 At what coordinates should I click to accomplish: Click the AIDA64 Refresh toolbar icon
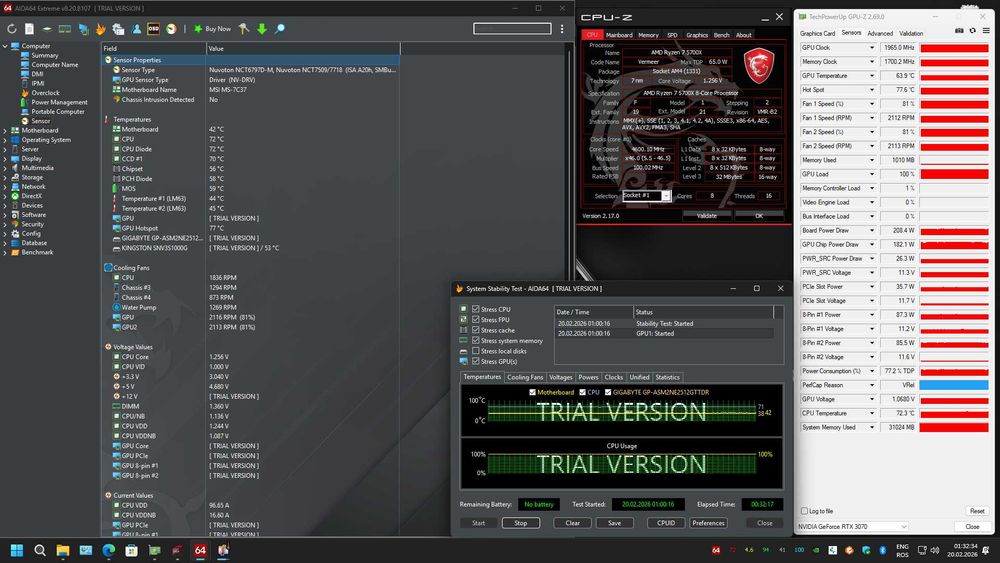[11, 29]
